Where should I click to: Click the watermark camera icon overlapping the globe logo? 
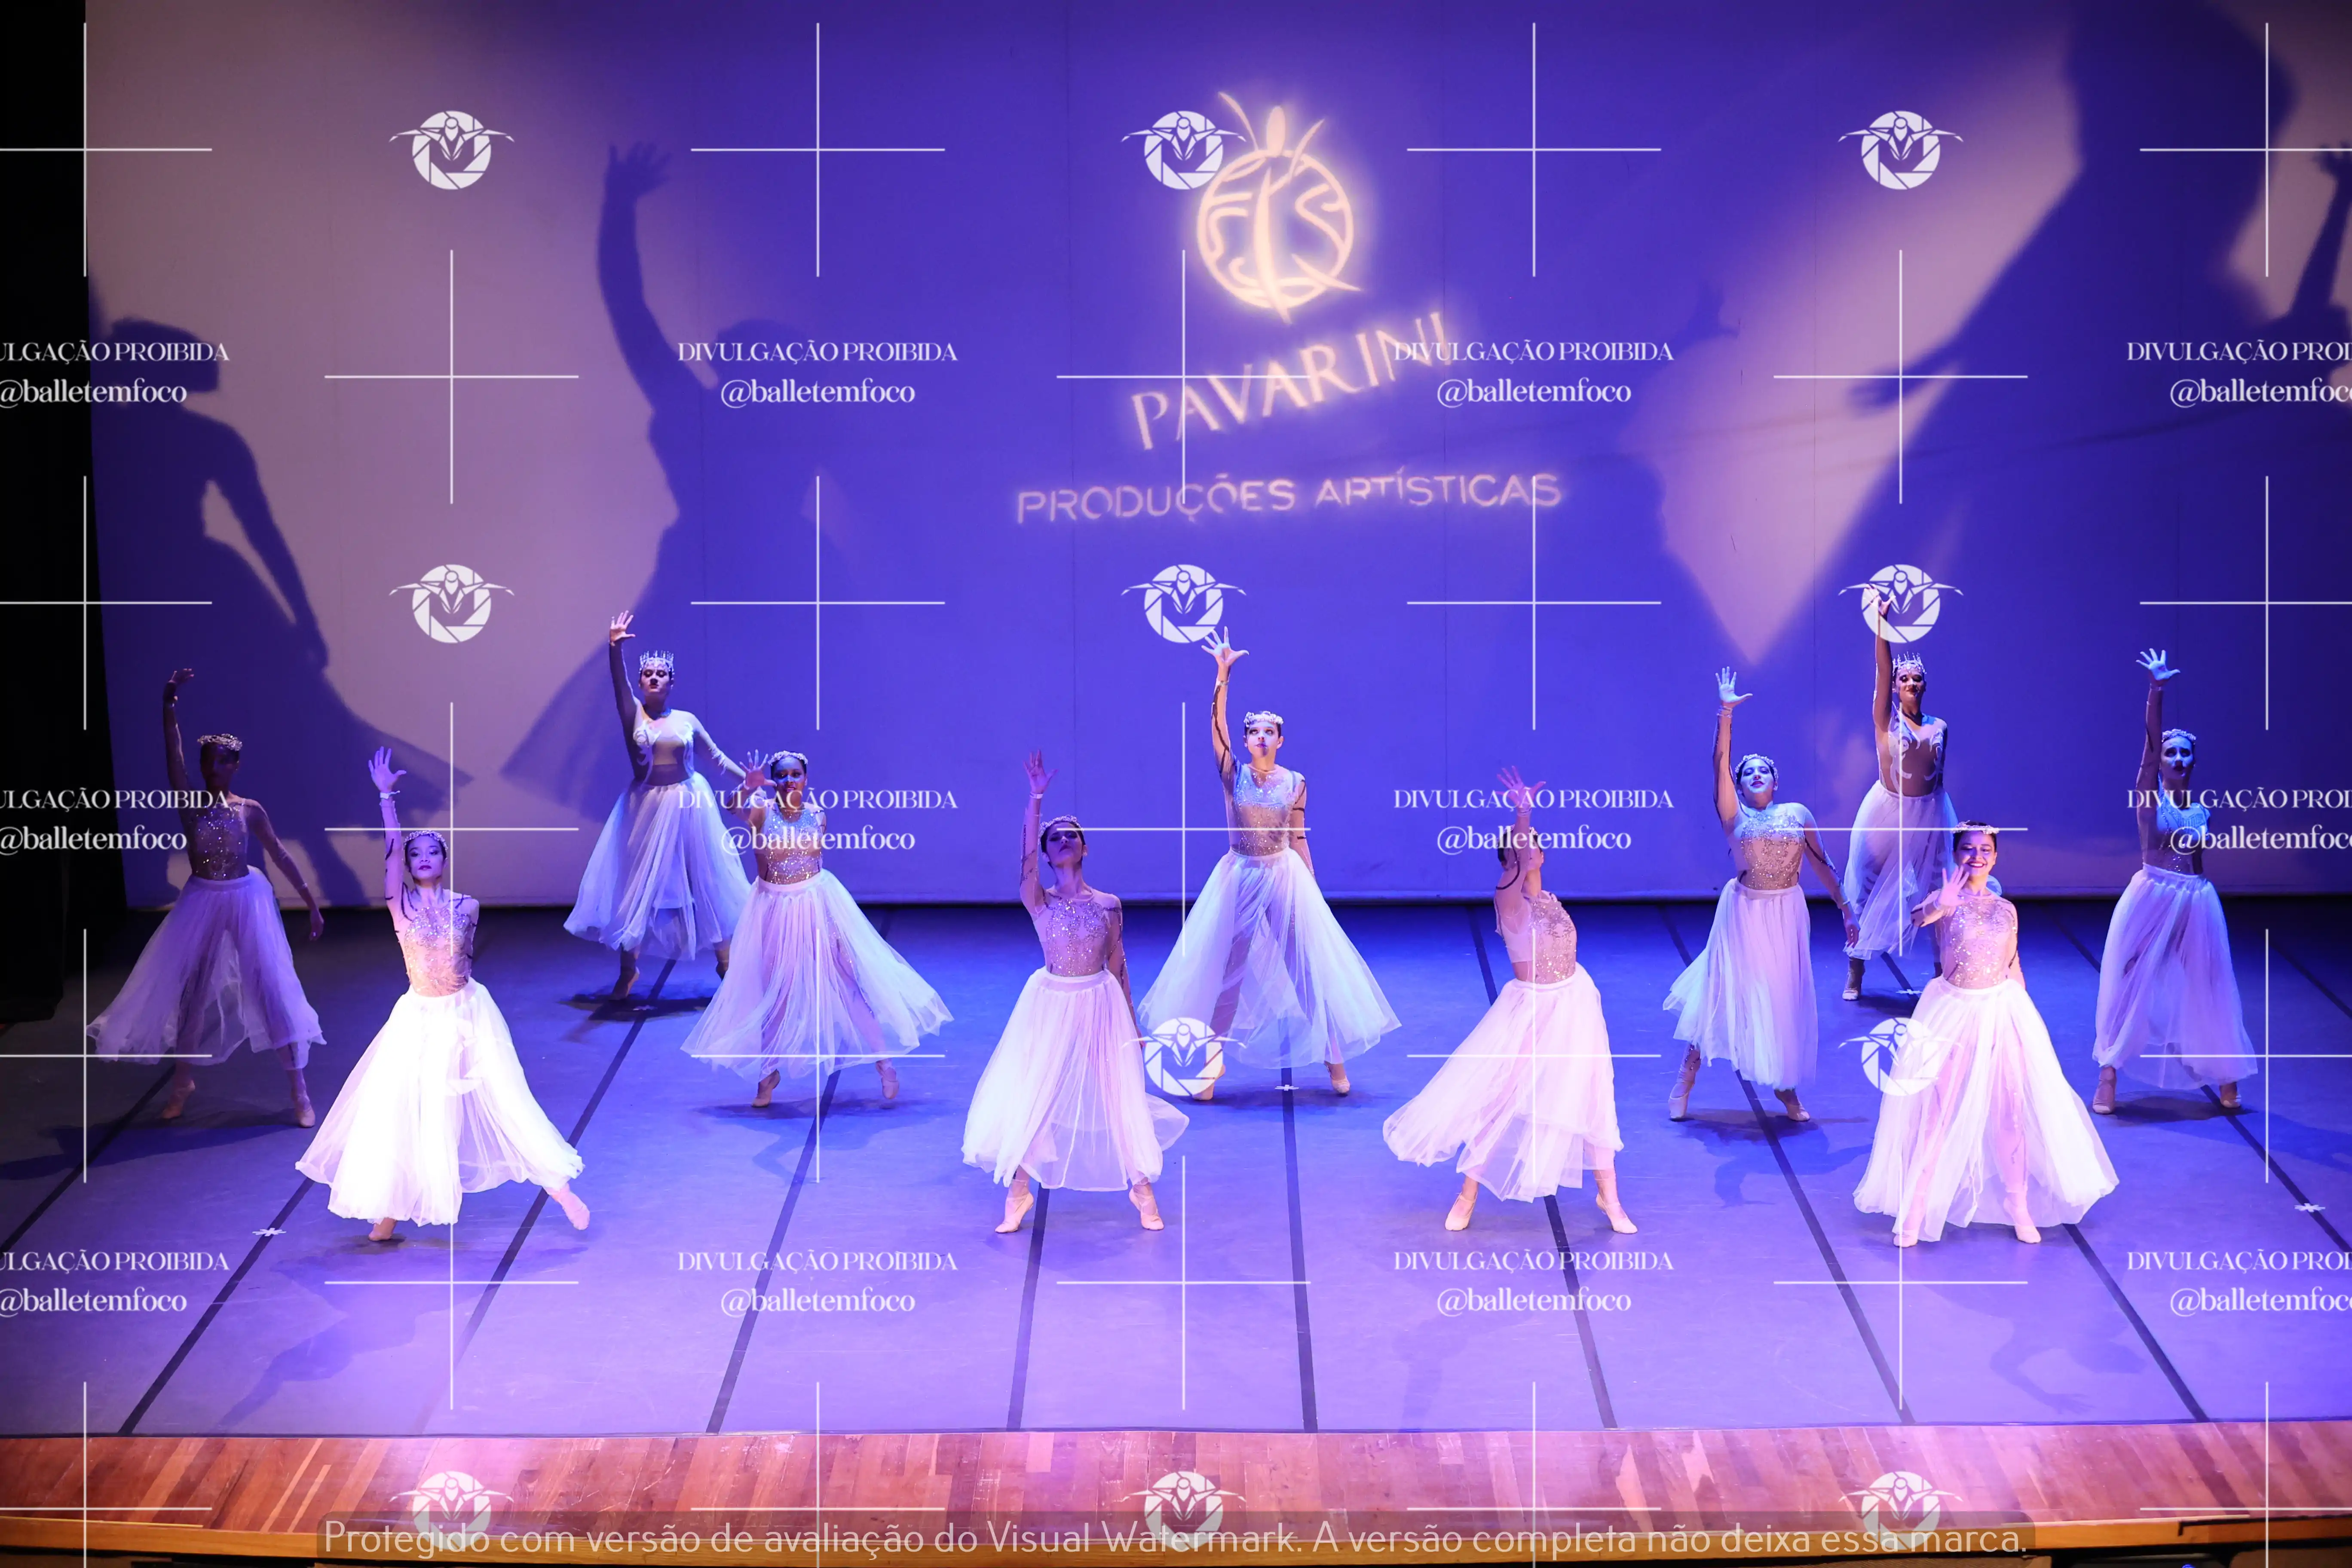[1183, 150]
